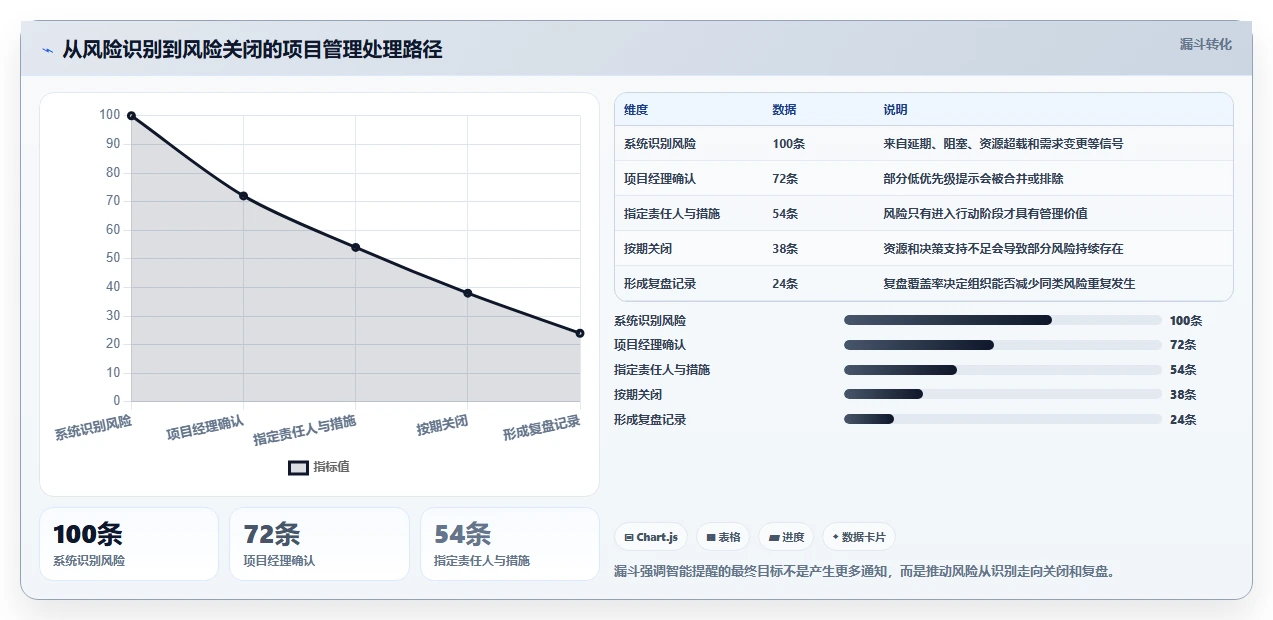This screenshot has width=1273, height=620.
Task: Toggle the 指标值 legend swatch
Action: [298, 467]
